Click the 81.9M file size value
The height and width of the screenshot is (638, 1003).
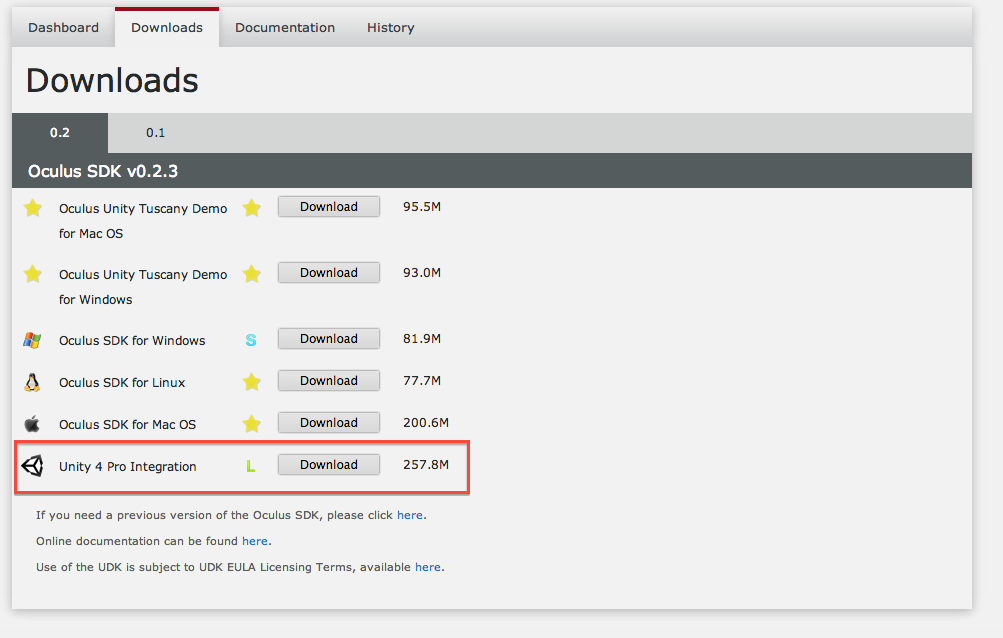point(422,339)
